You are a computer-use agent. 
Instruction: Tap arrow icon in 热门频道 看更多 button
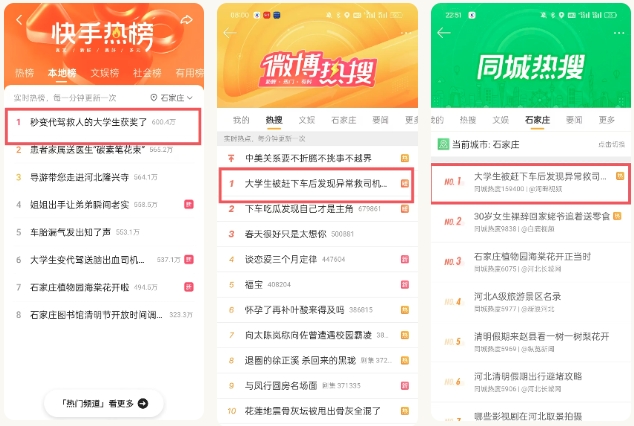tap(143, 403)
